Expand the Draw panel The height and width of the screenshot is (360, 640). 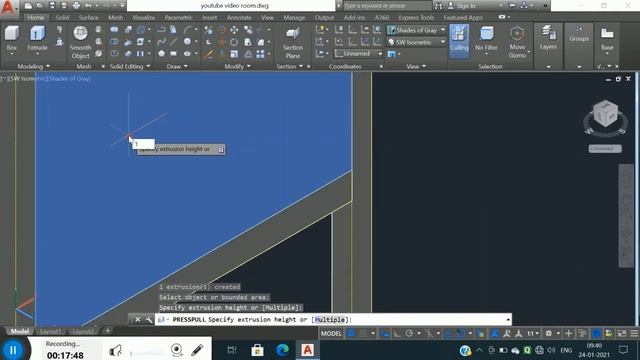point(177,66)
